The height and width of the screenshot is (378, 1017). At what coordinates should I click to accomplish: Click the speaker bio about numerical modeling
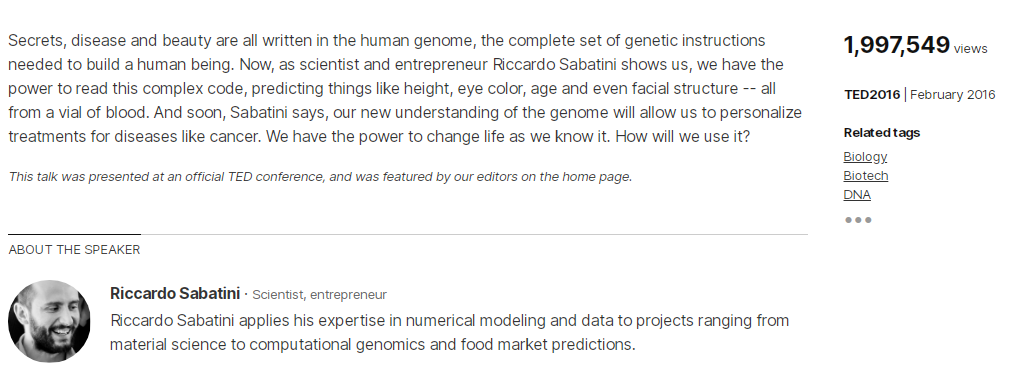point(449,332)
